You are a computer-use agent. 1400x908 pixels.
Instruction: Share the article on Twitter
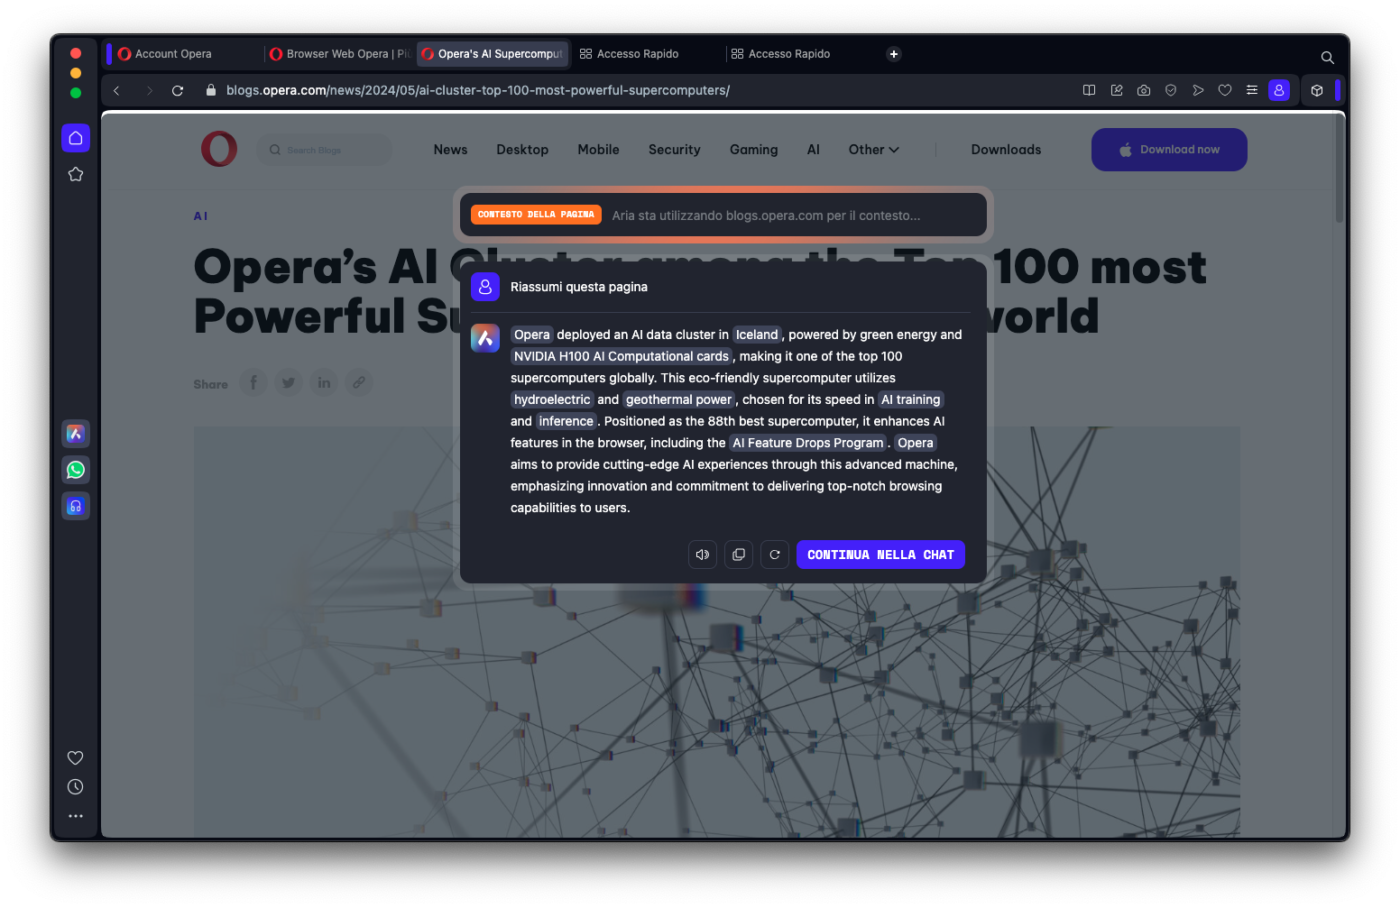point(289,382)
